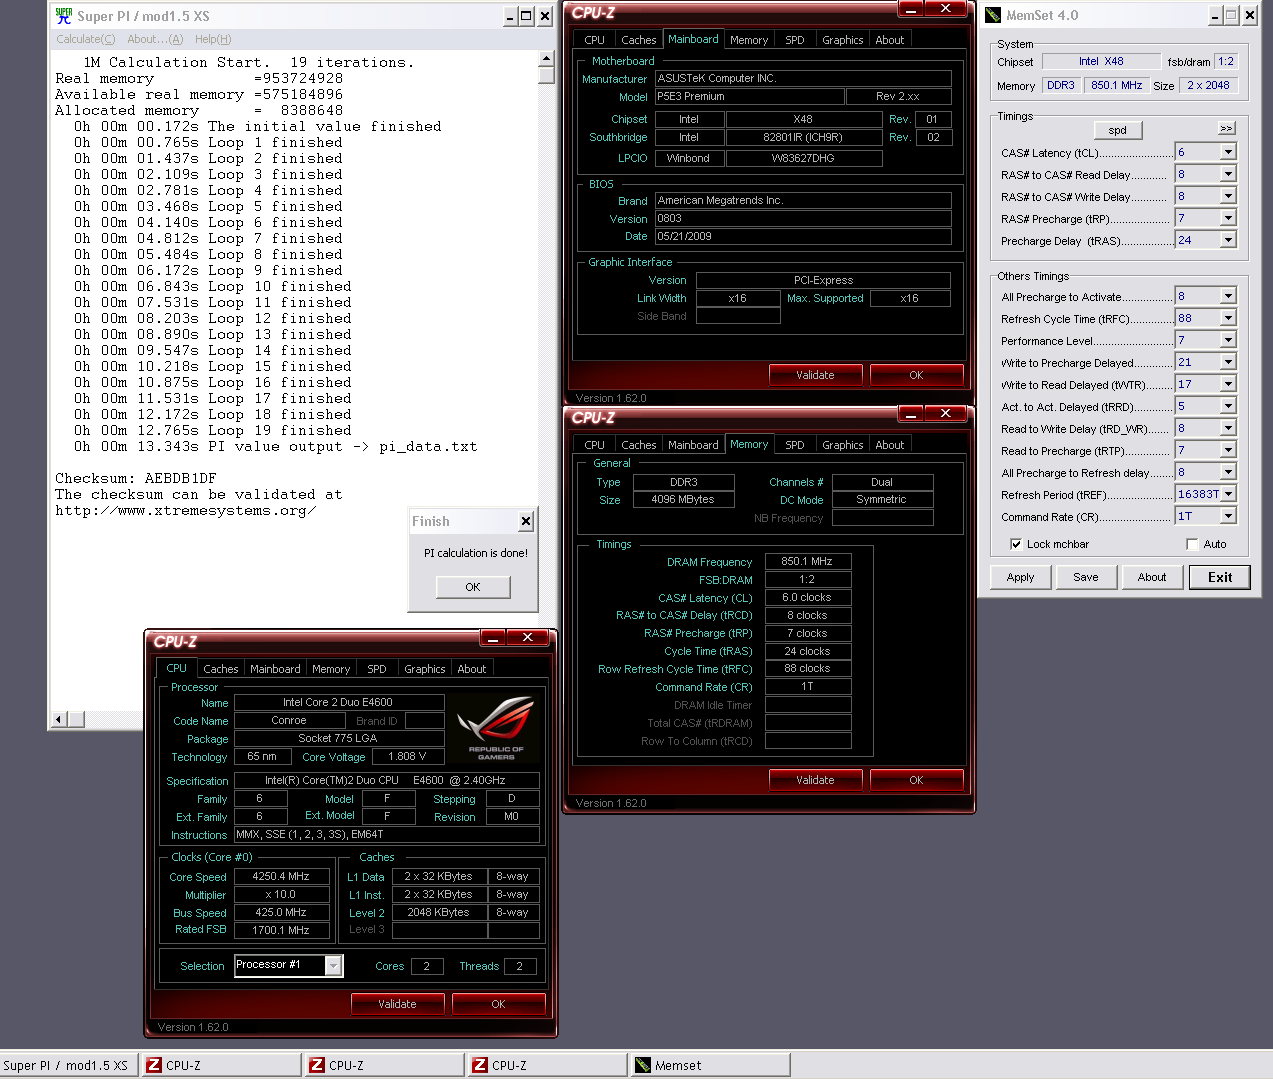Open Caches tab in Memory CPU-Z window
1273x1079 pixels.
point(638,445)
